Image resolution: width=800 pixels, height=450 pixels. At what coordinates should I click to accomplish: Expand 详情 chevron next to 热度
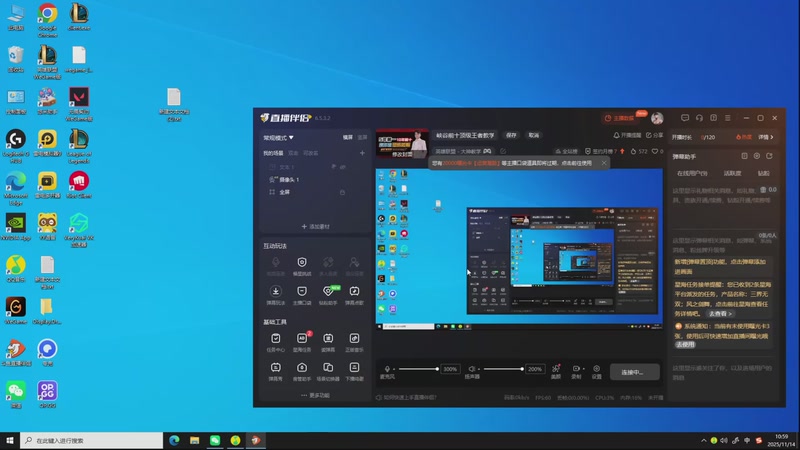[766, 137]
